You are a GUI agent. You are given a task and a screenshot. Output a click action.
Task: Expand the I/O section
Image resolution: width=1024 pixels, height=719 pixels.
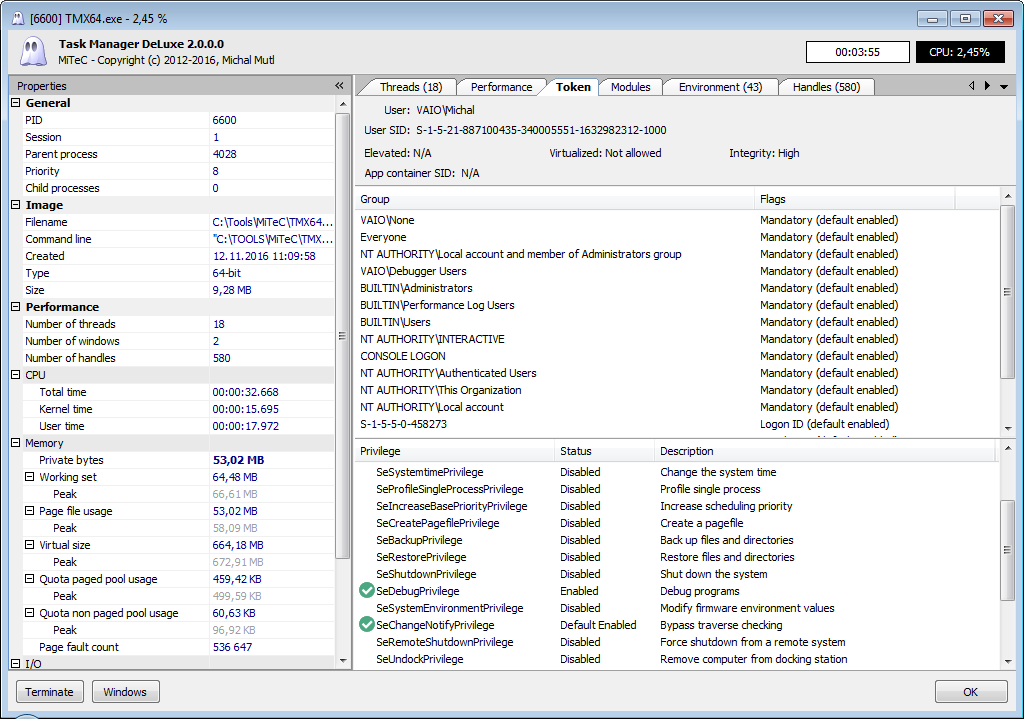[x=16, y=664]
